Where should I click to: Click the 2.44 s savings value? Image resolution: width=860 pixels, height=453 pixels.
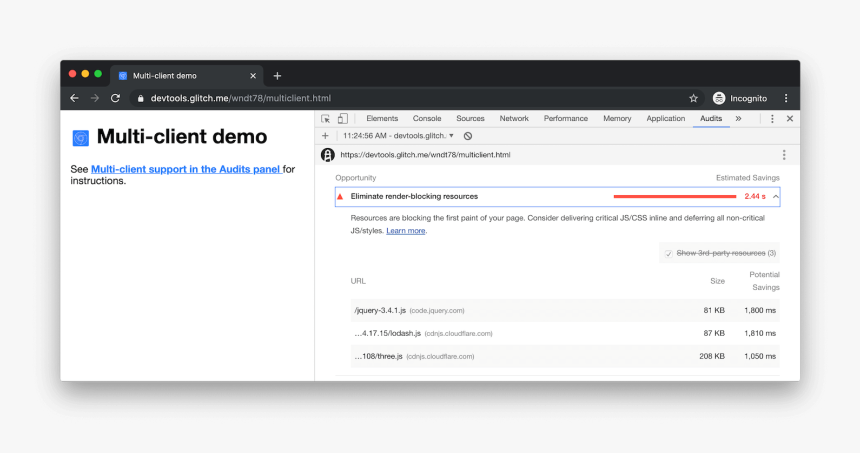point(755,196)
